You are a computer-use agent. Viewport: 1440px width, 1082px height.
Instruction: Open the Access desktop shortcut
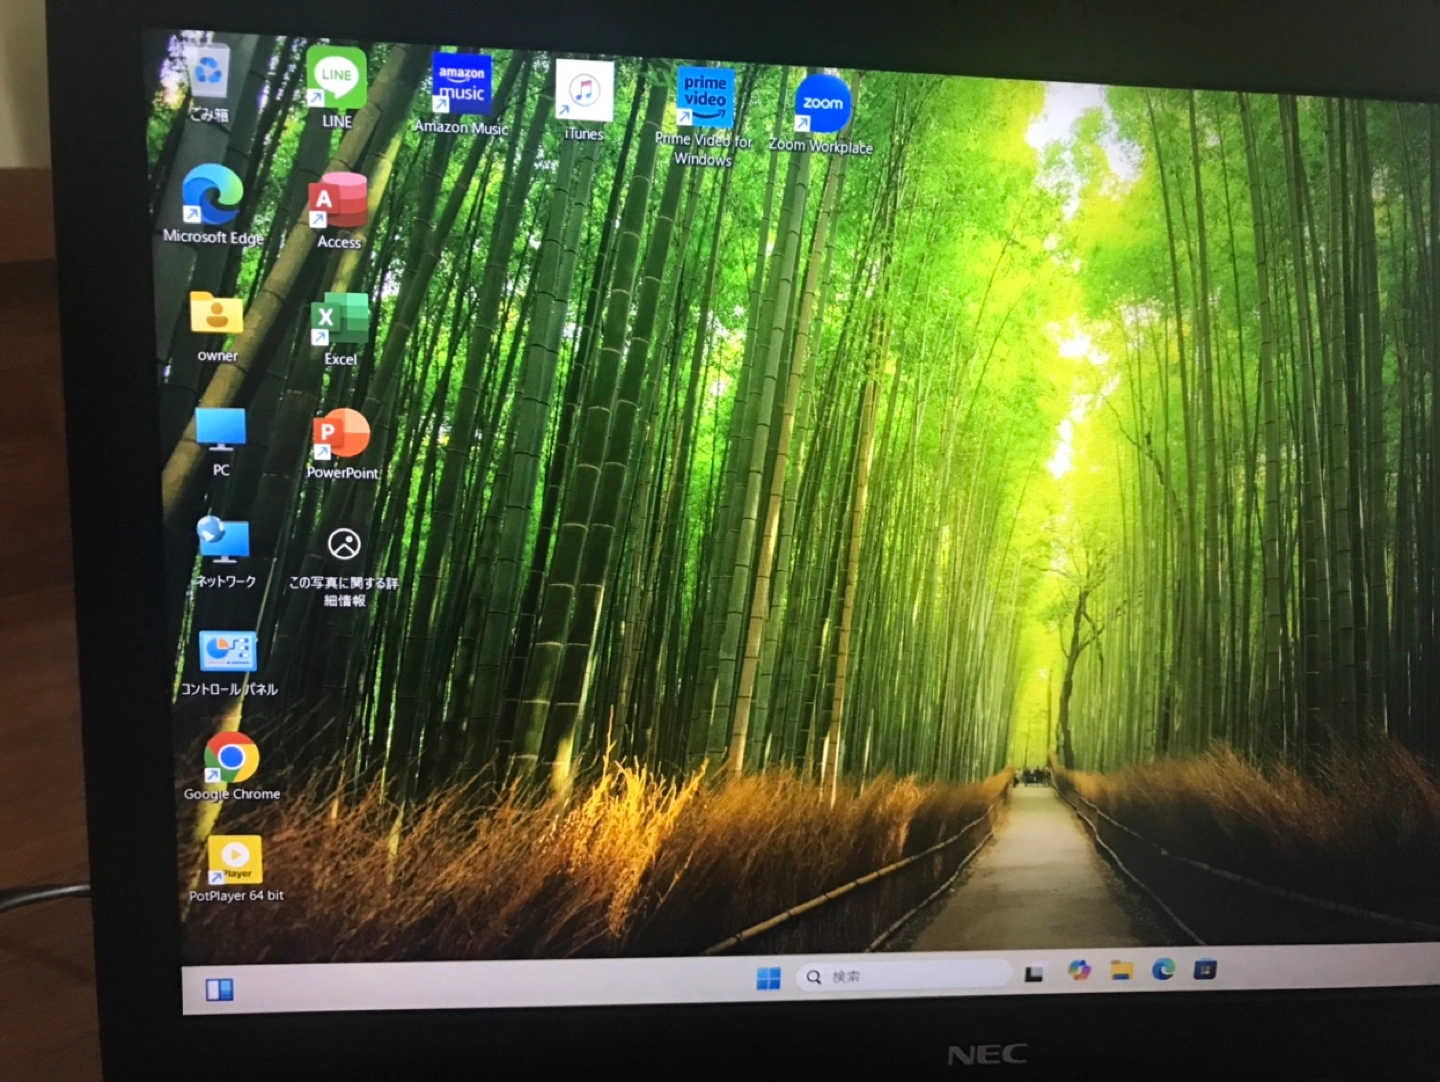point(338,203)
